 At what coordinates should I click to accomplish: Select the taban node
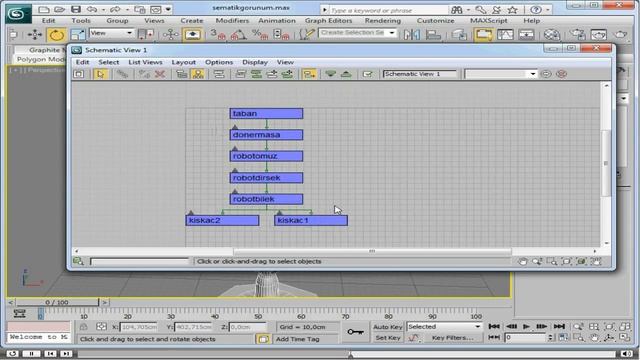click(x=266, y=113)
